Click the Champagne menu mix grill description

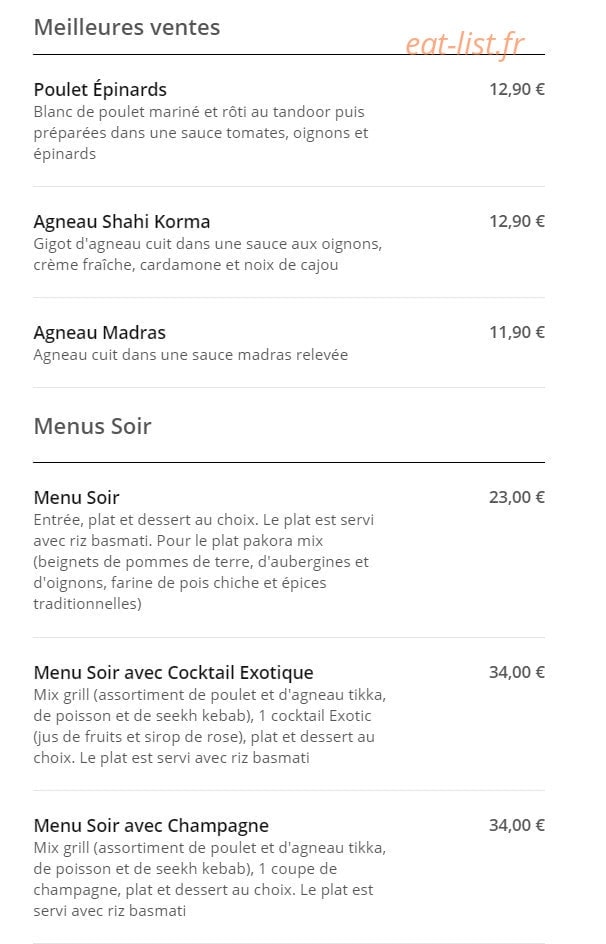tap(209, 879)
